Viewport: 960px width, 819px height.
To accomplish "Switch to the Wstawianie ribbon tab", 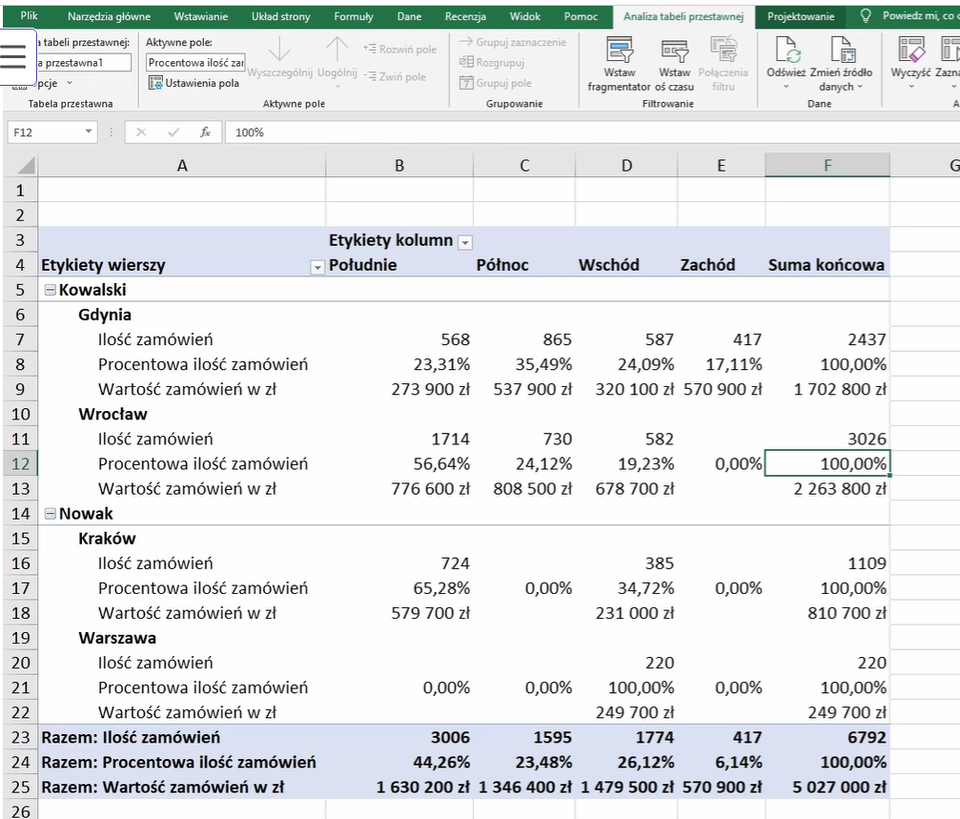I will [x=200, y=17].
